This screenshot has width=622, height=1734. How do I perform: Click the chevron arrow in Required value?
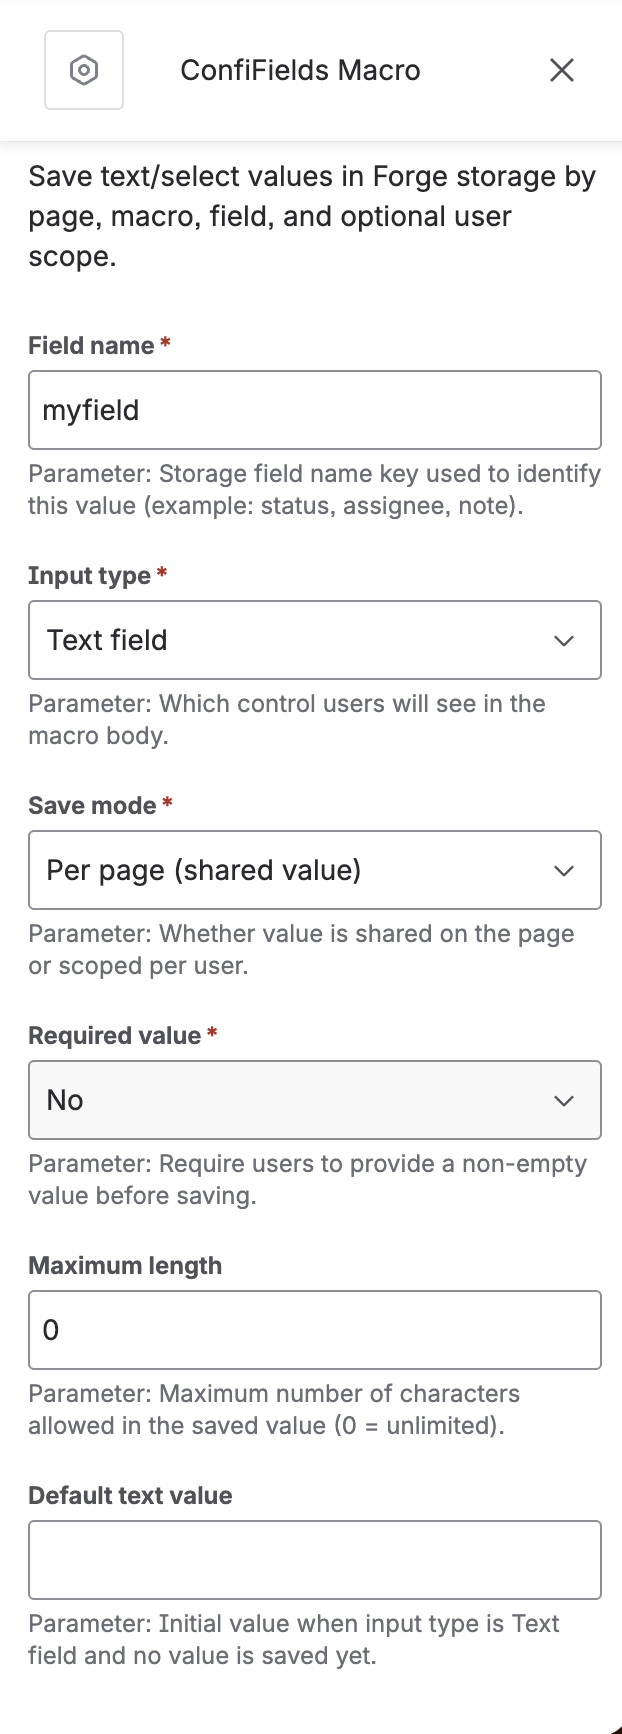coord(564,1101)
